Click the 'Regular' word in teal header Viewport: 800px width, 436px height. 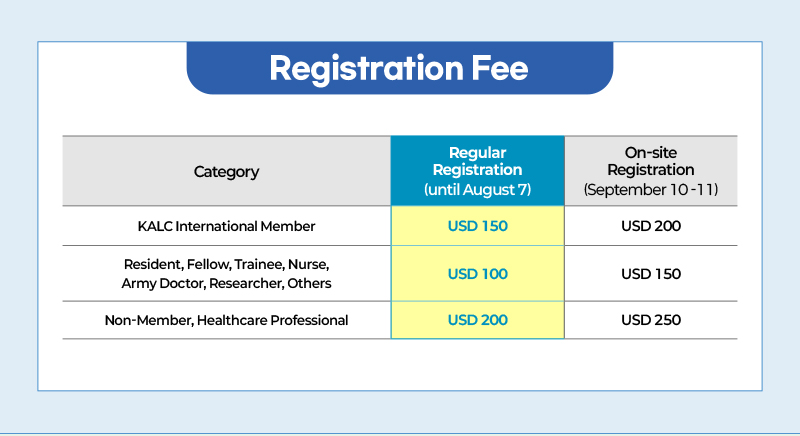pyautogui.click(x=478, y=153)
